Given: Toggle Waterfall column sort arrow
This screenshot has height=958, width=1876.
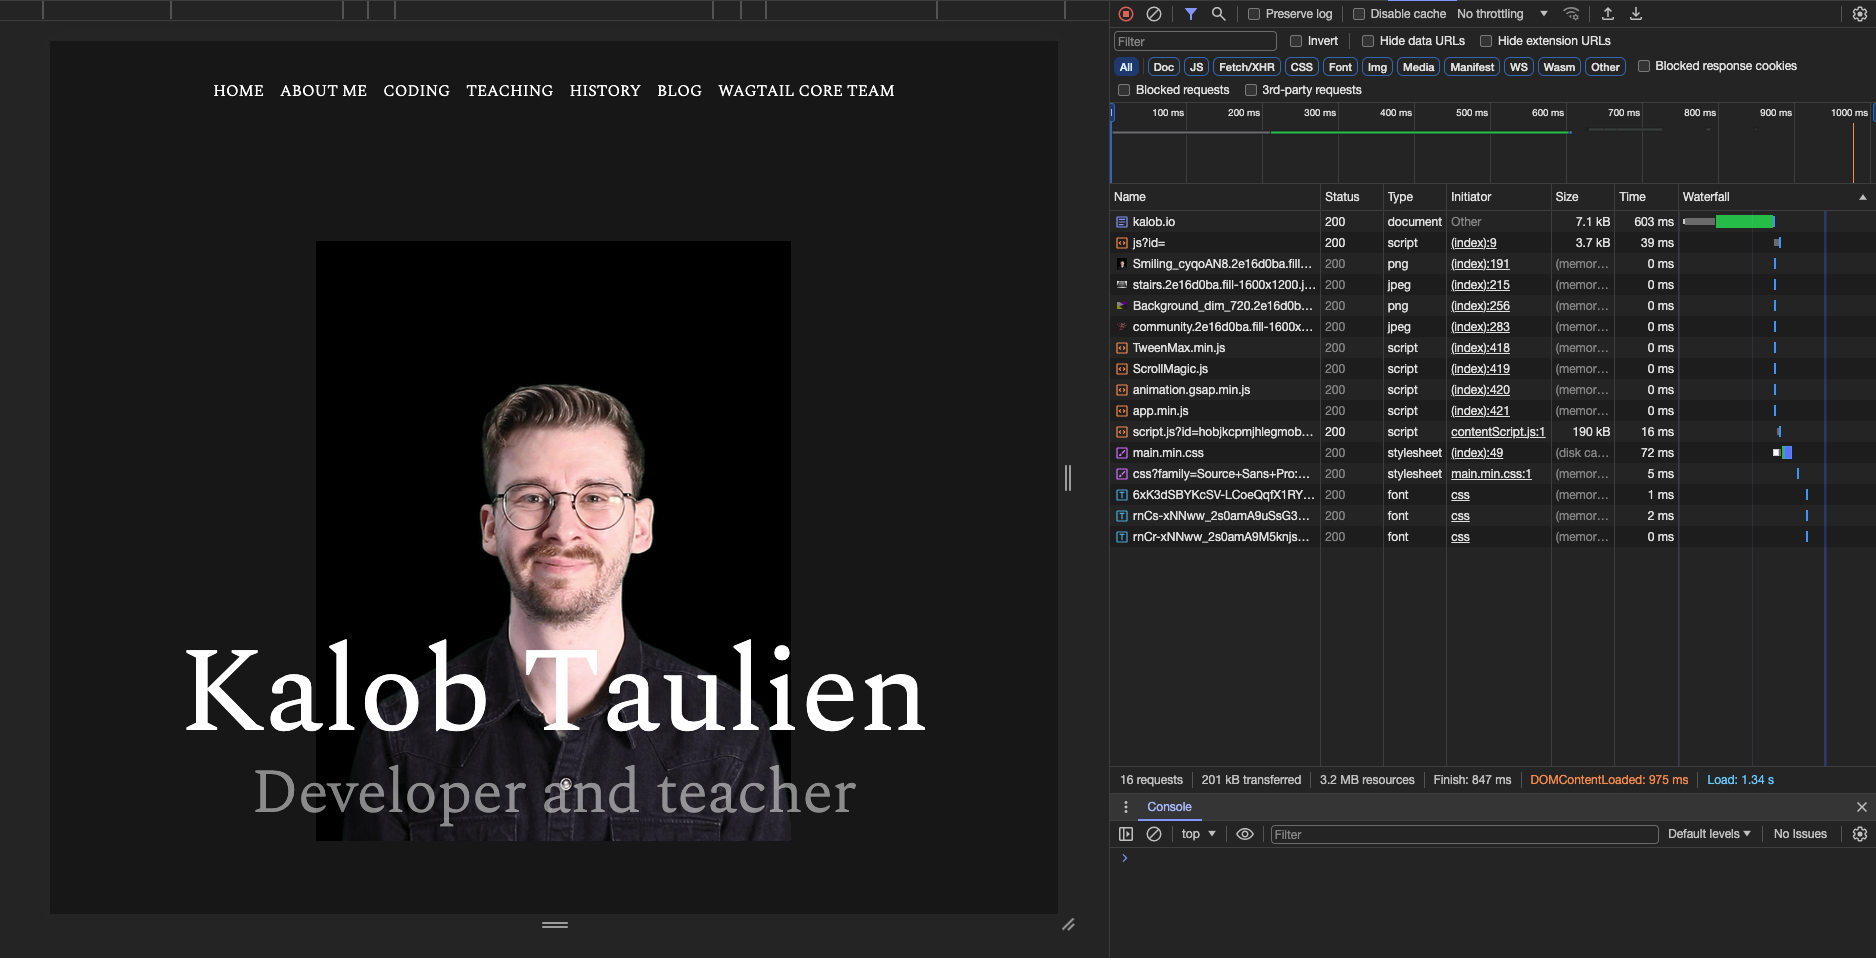Looking at the screenshot, I should pos(1862,197).
